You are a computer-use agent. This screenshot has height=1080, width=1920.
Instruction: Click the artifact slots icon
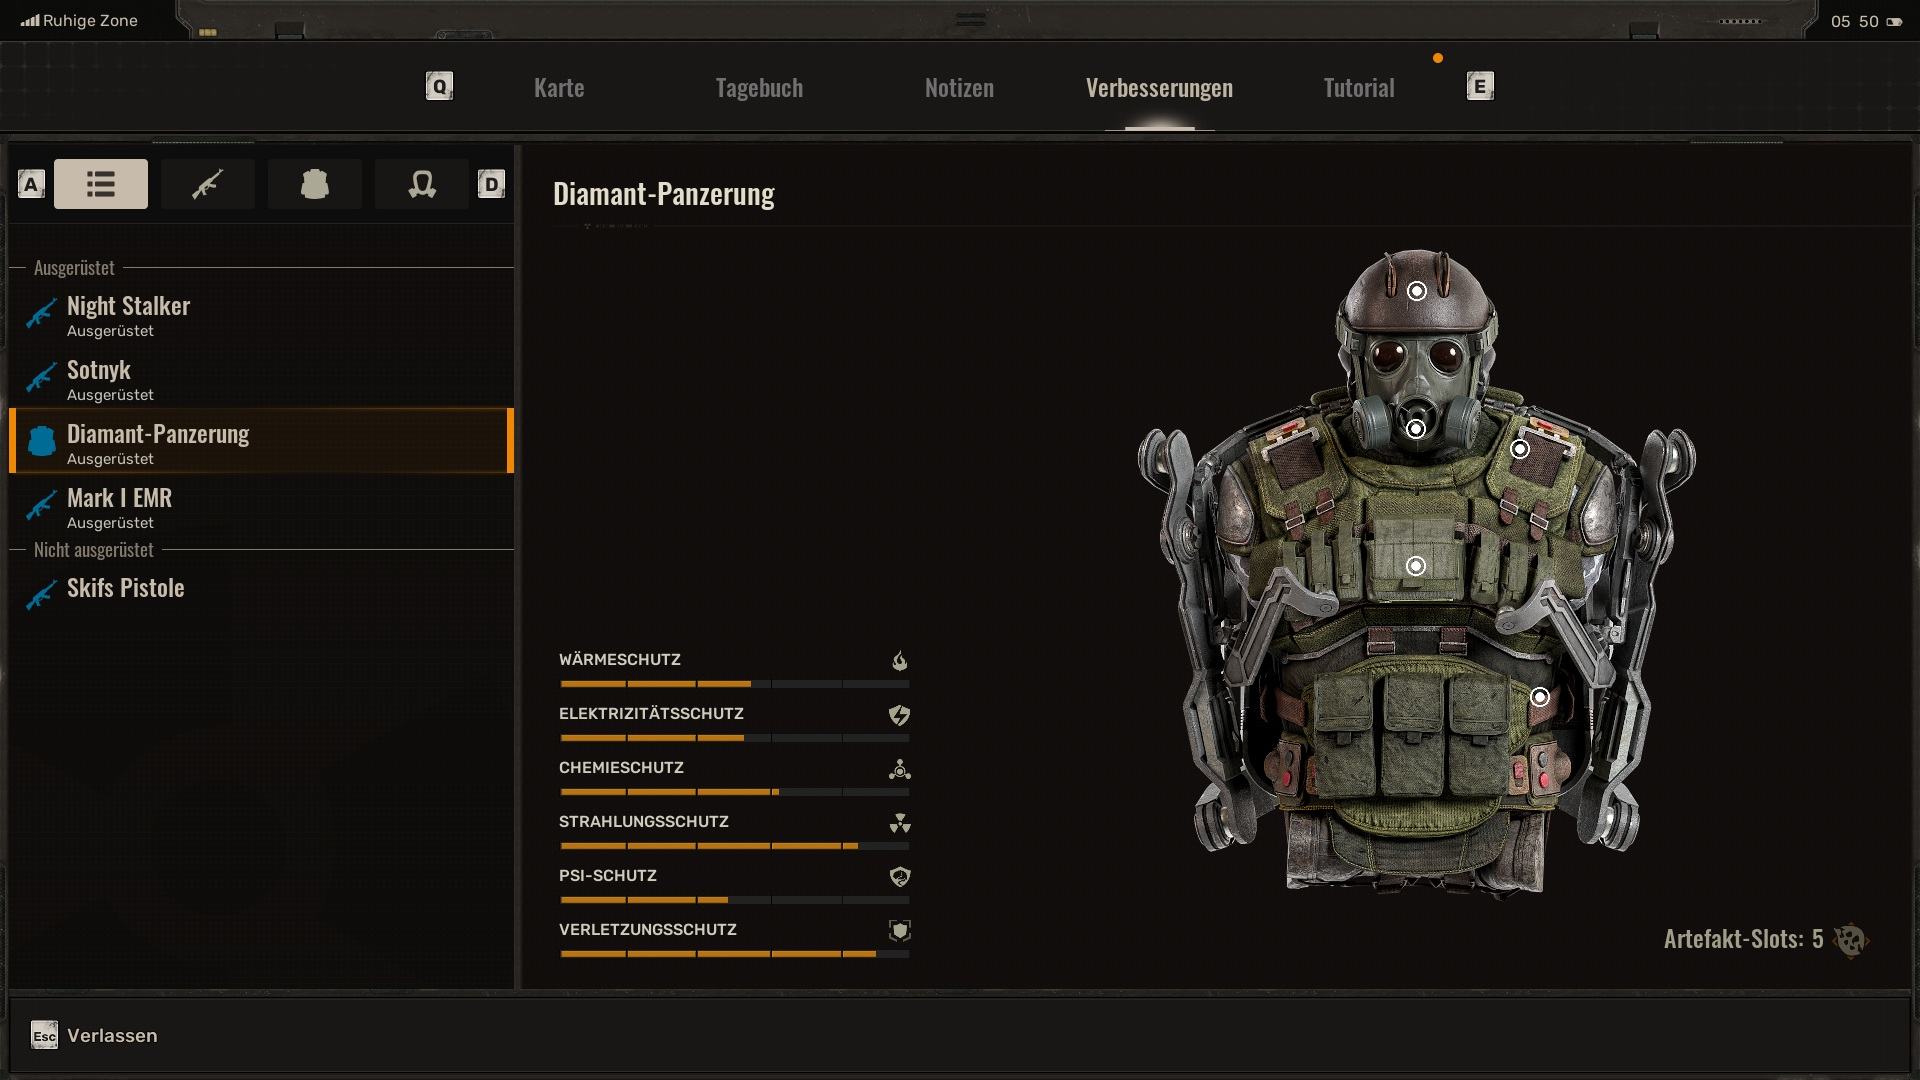[1850, 940]
